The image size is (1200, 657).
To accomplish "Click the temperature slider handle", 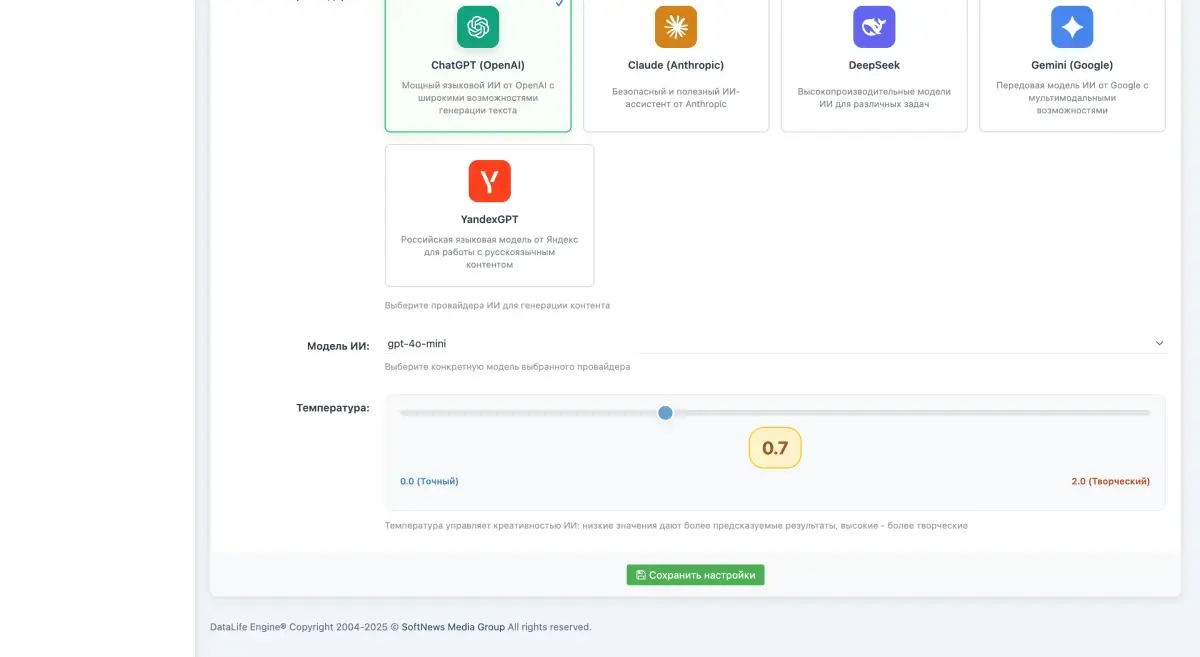I will coord(665,412).
